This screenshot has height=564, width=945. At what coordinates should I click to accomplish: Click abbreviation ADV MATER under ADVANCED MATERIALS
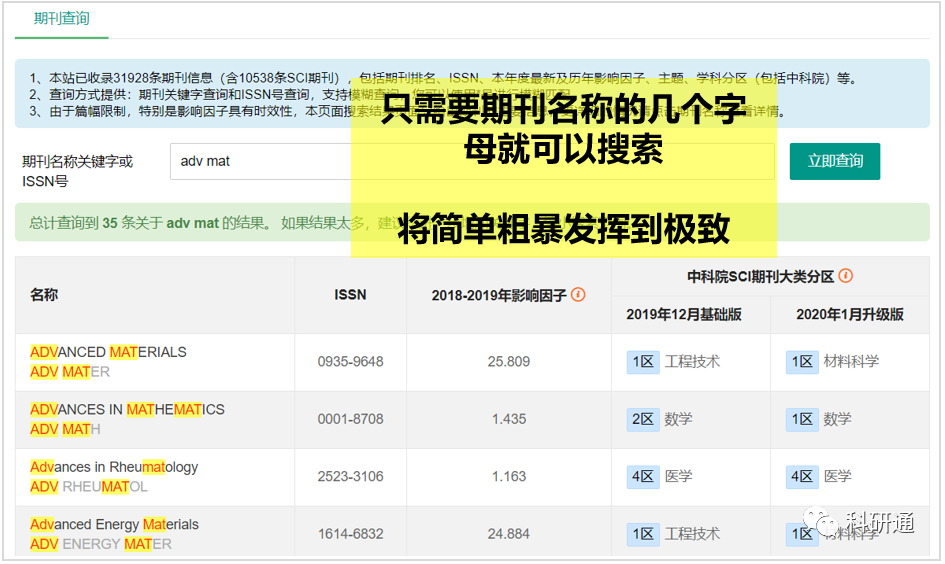[x=70, y=372]
